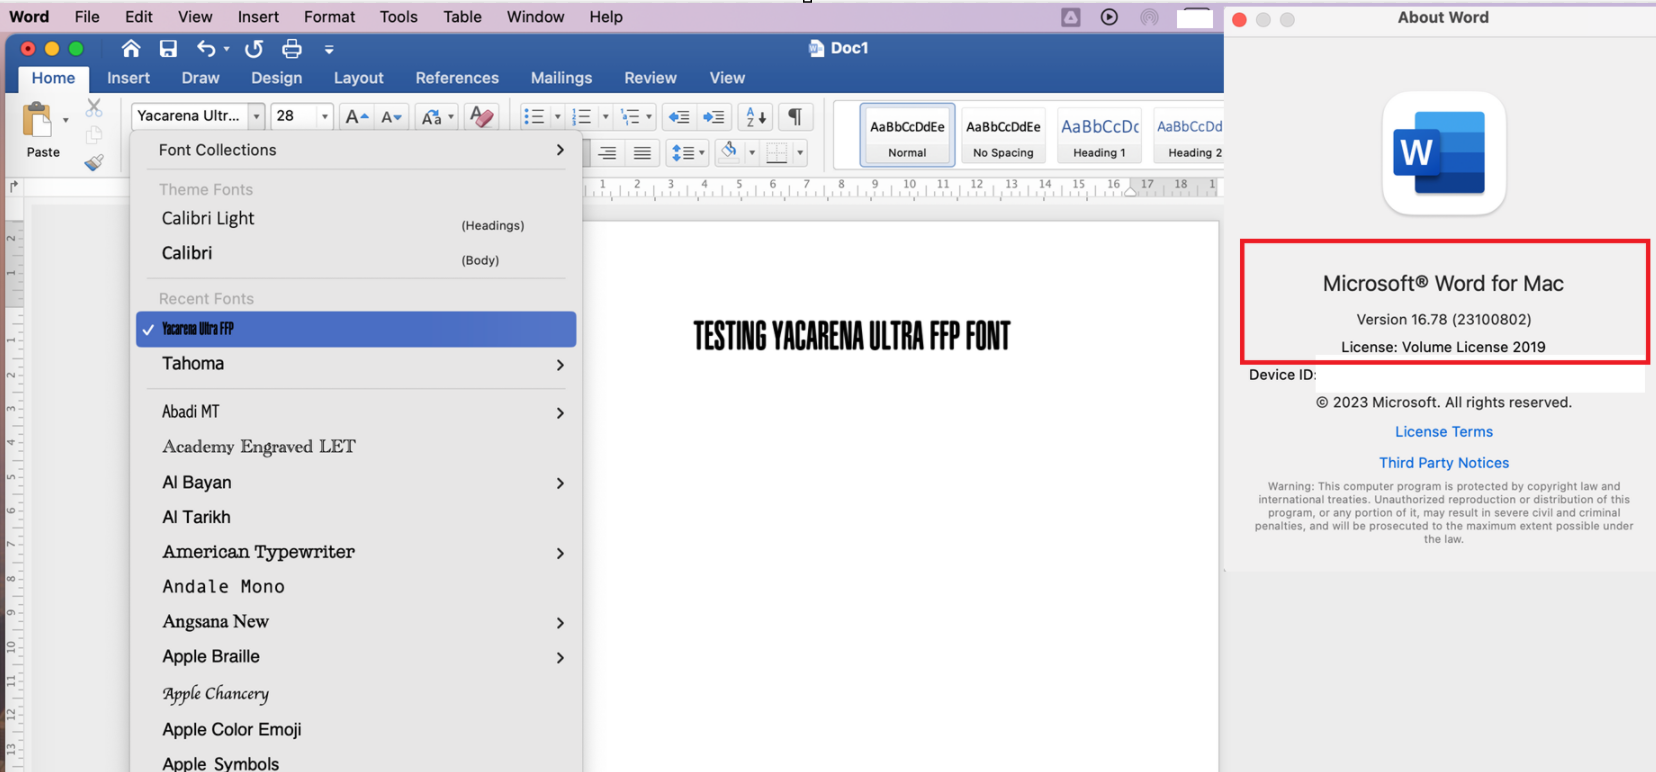Expand the American Typewriter font variants
The height and width of the screenshot is (772, 1656).
[560, 553]
